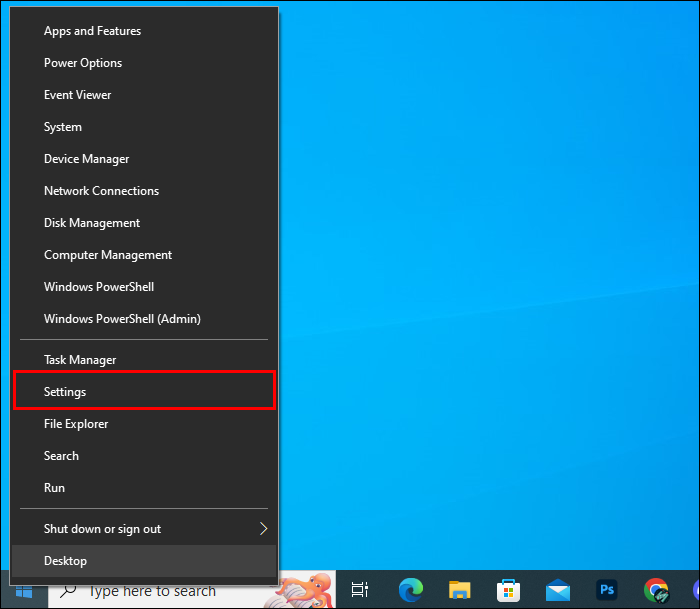Image resolution: width=700 pixels, height=609 pixels.
Task: Open Google Chrome from the taskbar
Action: (x=655, y=590)
